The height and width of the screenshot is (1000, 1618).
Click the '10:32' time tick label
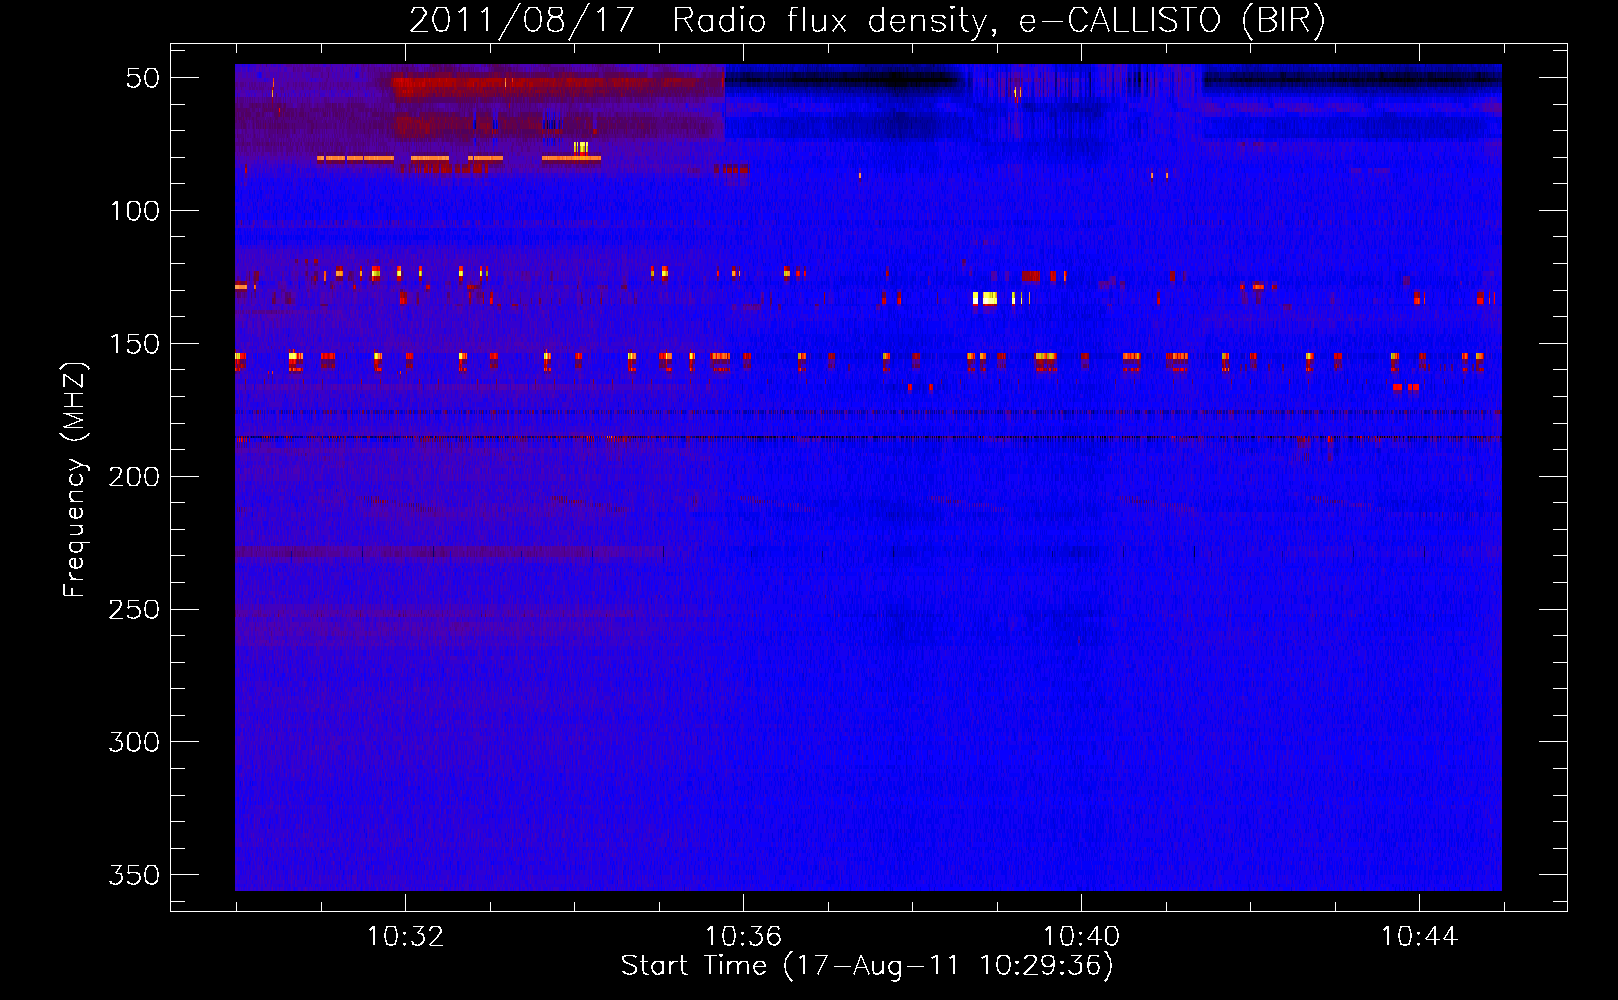pyautogui.click(x=405, y=937)
